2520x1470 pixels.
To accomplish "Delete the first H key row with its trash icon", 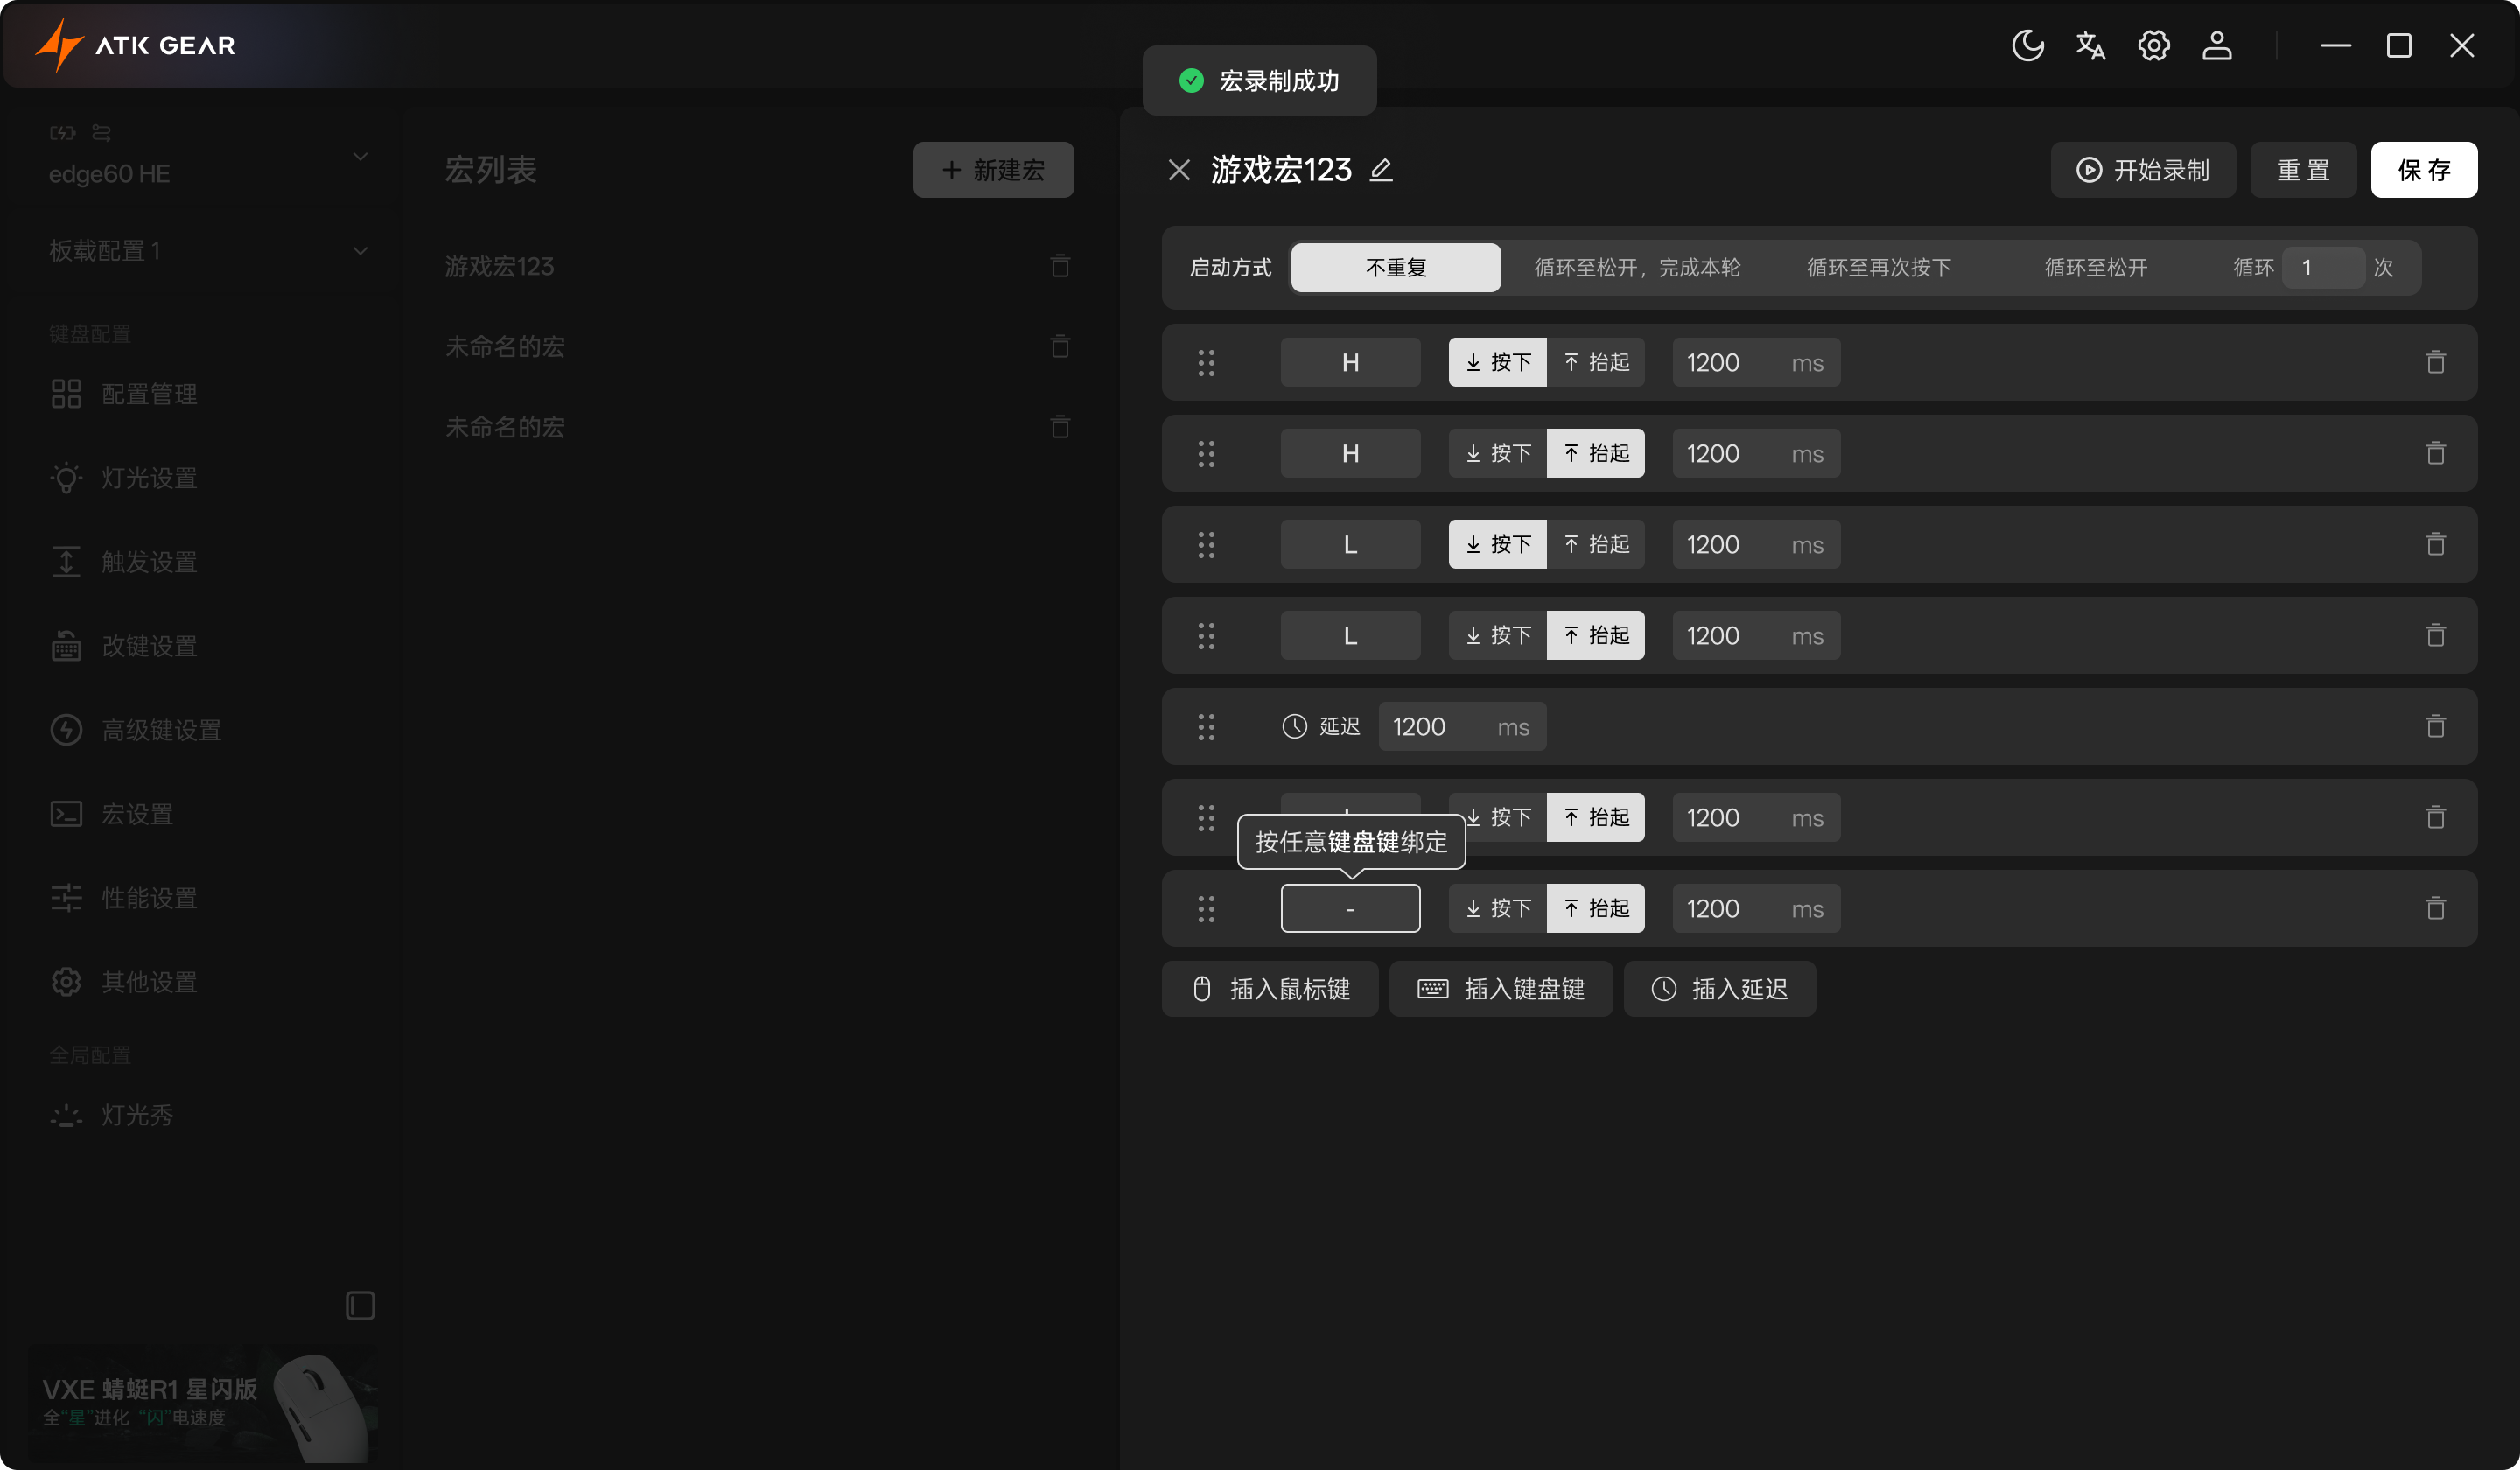I will [2435, 362].
